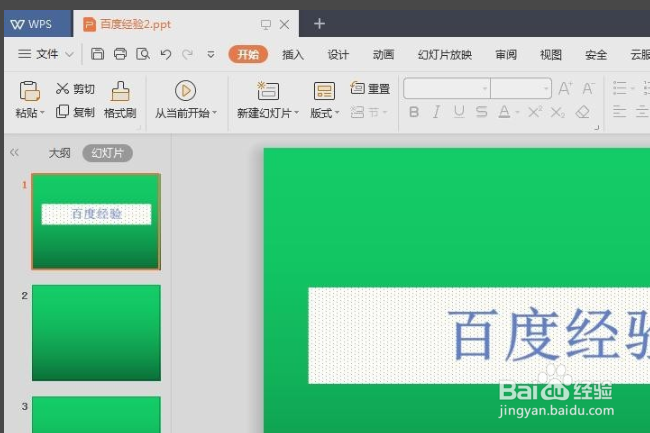
Task: Toggle italic formatting
Action: click(436, 112)
